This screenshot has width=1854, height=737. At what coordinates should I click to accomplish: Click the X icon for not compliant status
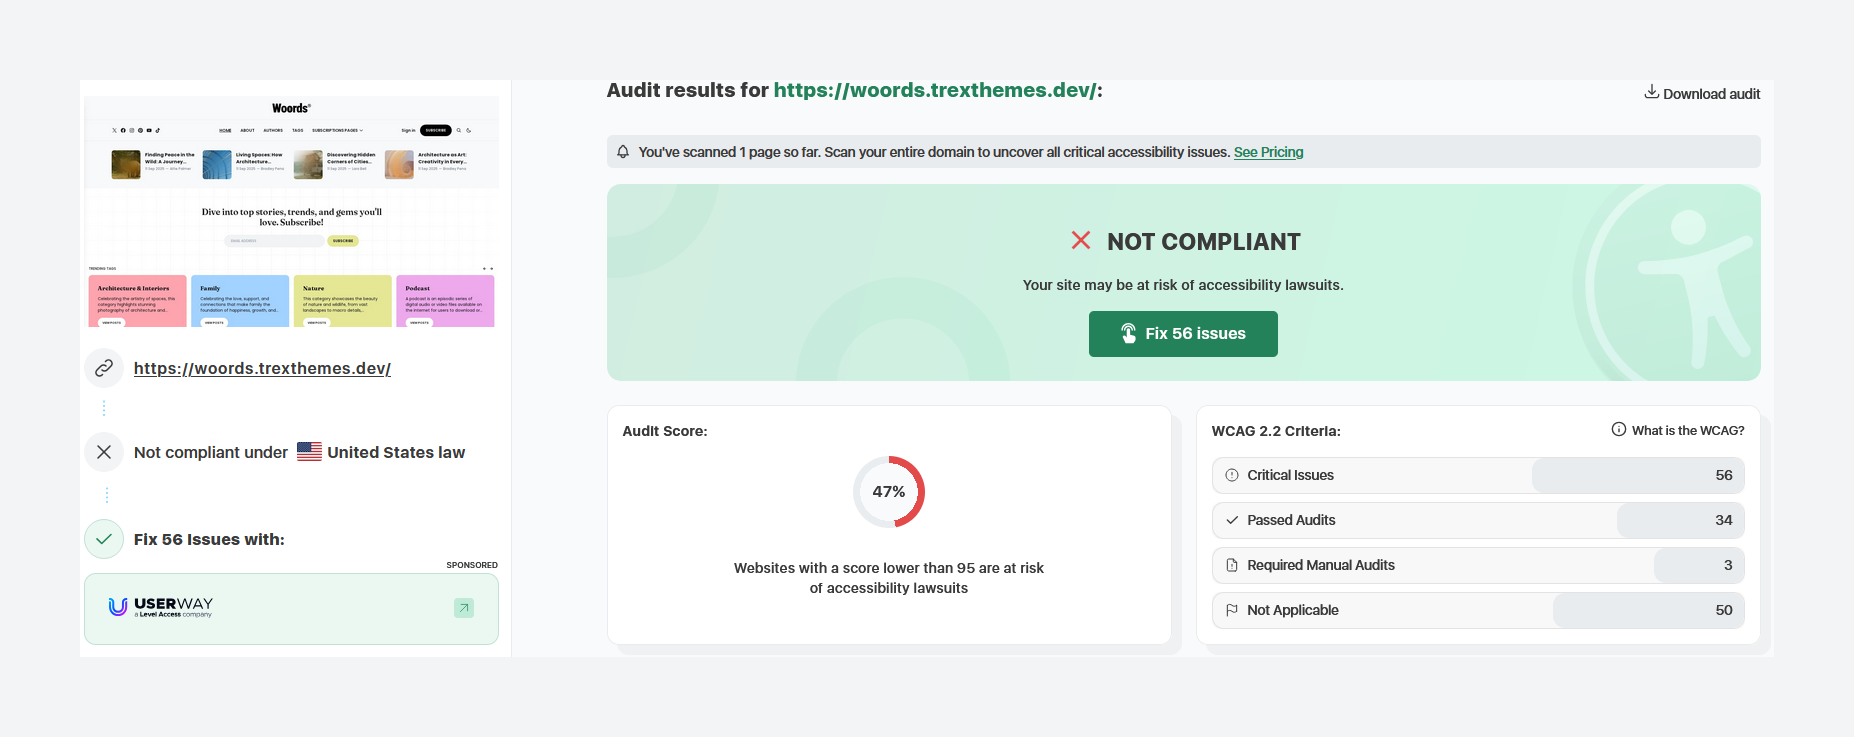(x=104, y=452)
